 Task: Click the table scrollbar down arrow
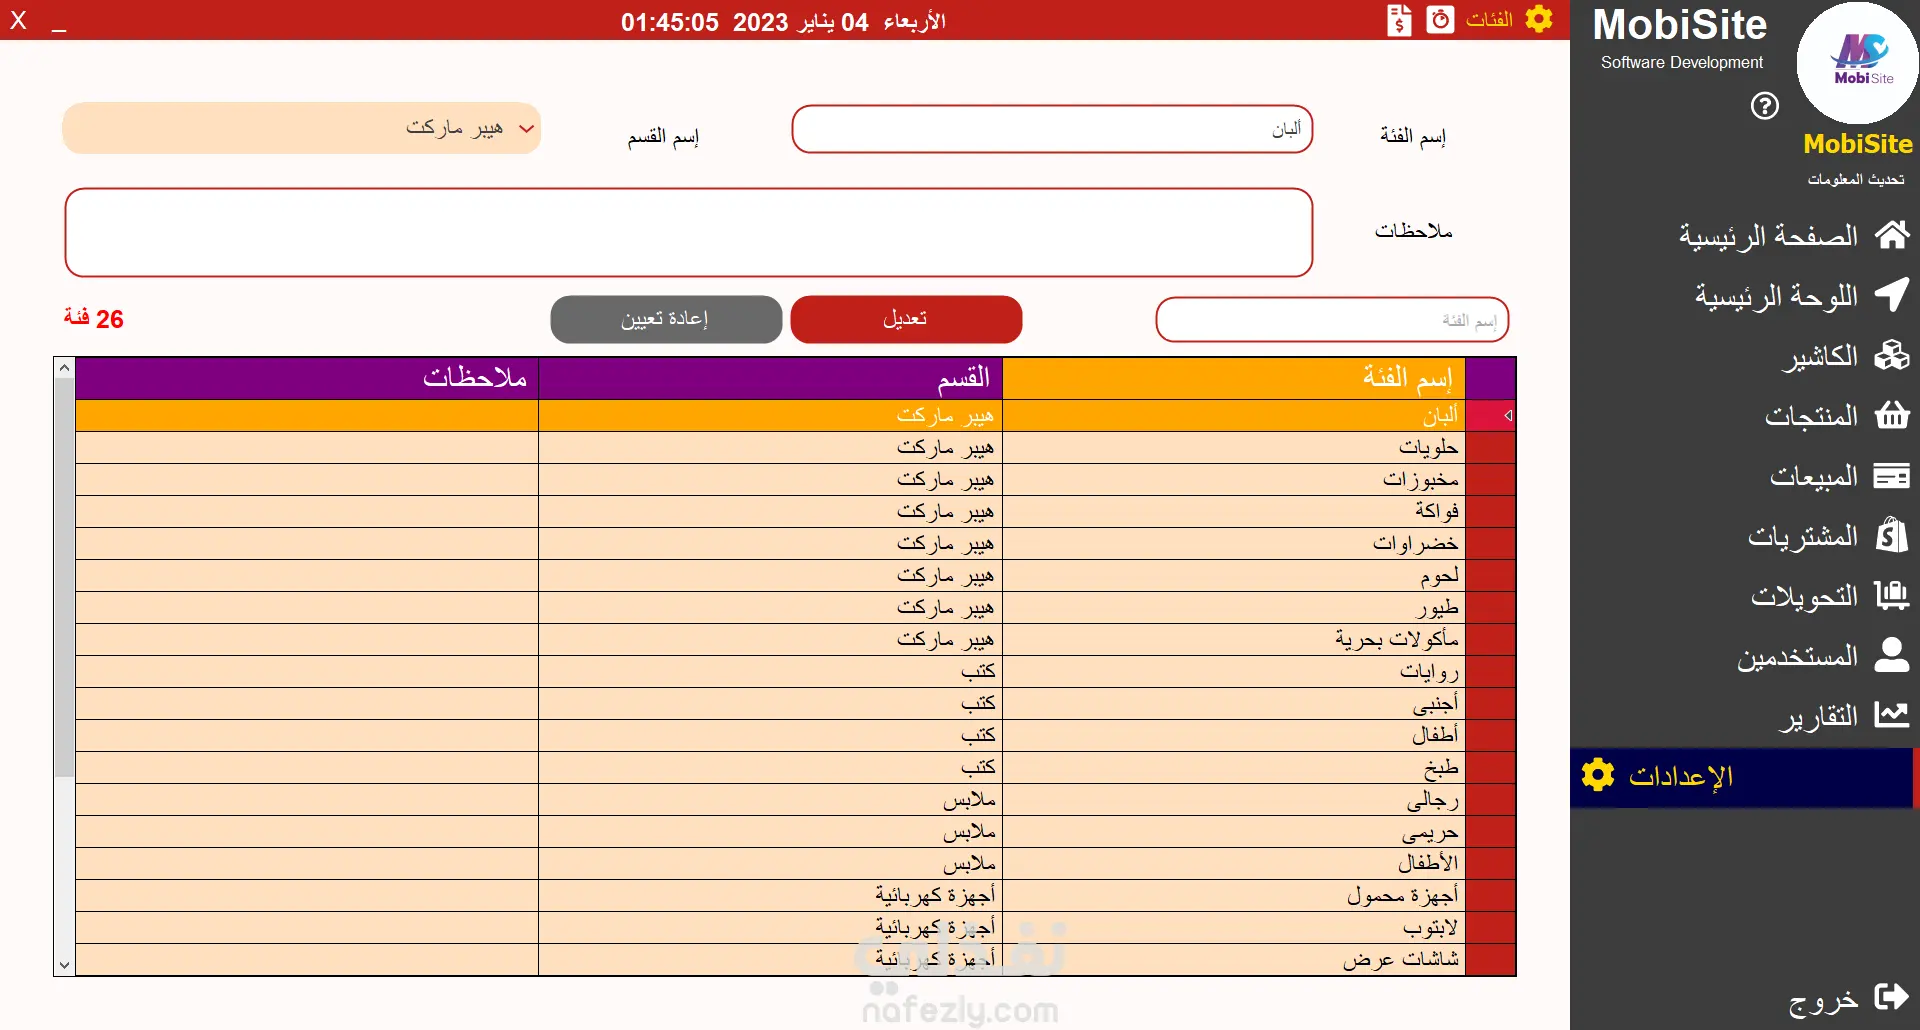click(x=64, y=965)
